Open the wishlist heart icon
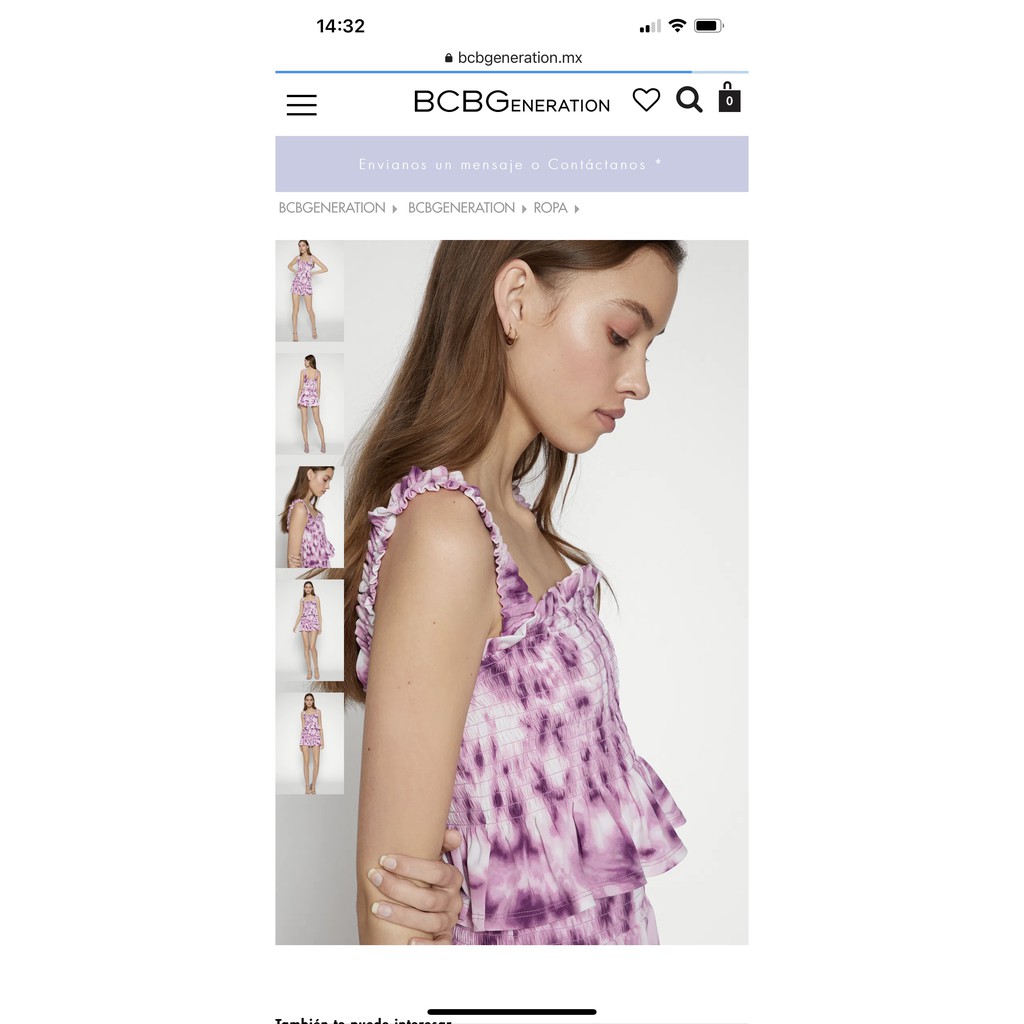This screenshot has width=1024, height=1024. point(646,100)
